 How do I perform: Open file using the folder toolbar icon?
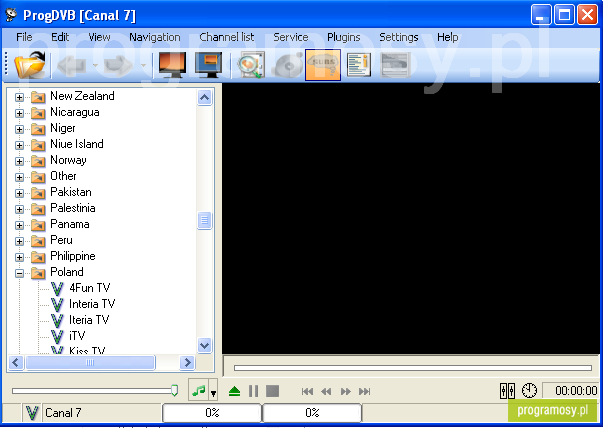point(30,65)
